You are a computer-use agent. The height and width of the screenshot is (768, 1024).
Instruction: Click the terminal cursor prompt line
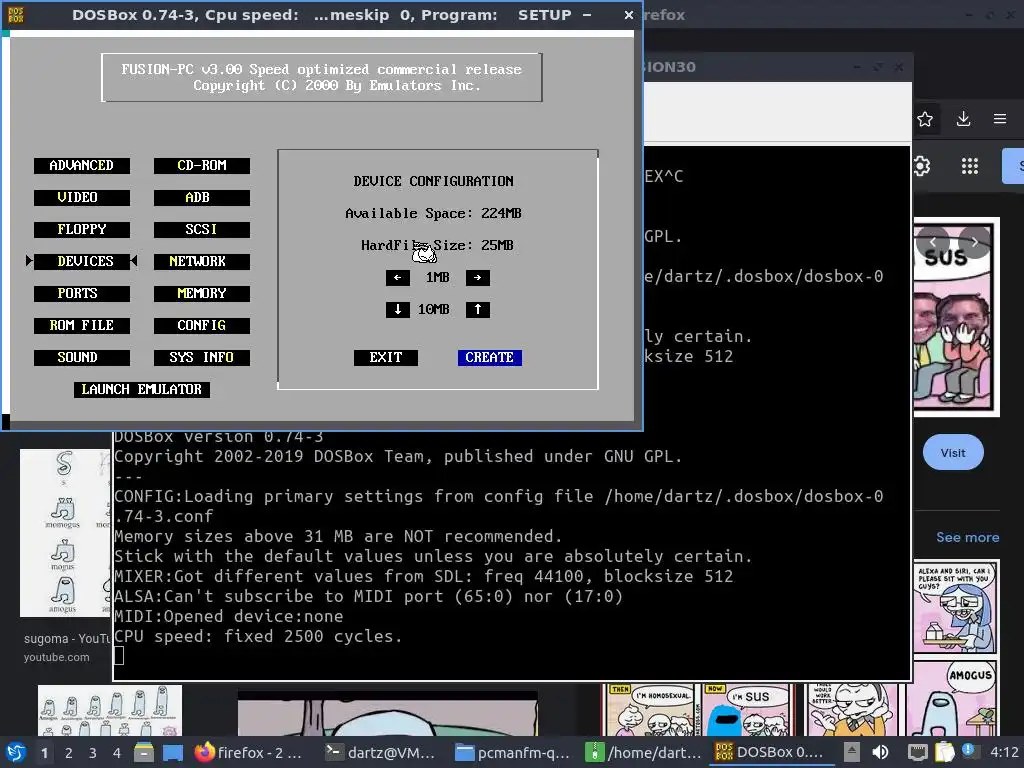coord(120,656)
